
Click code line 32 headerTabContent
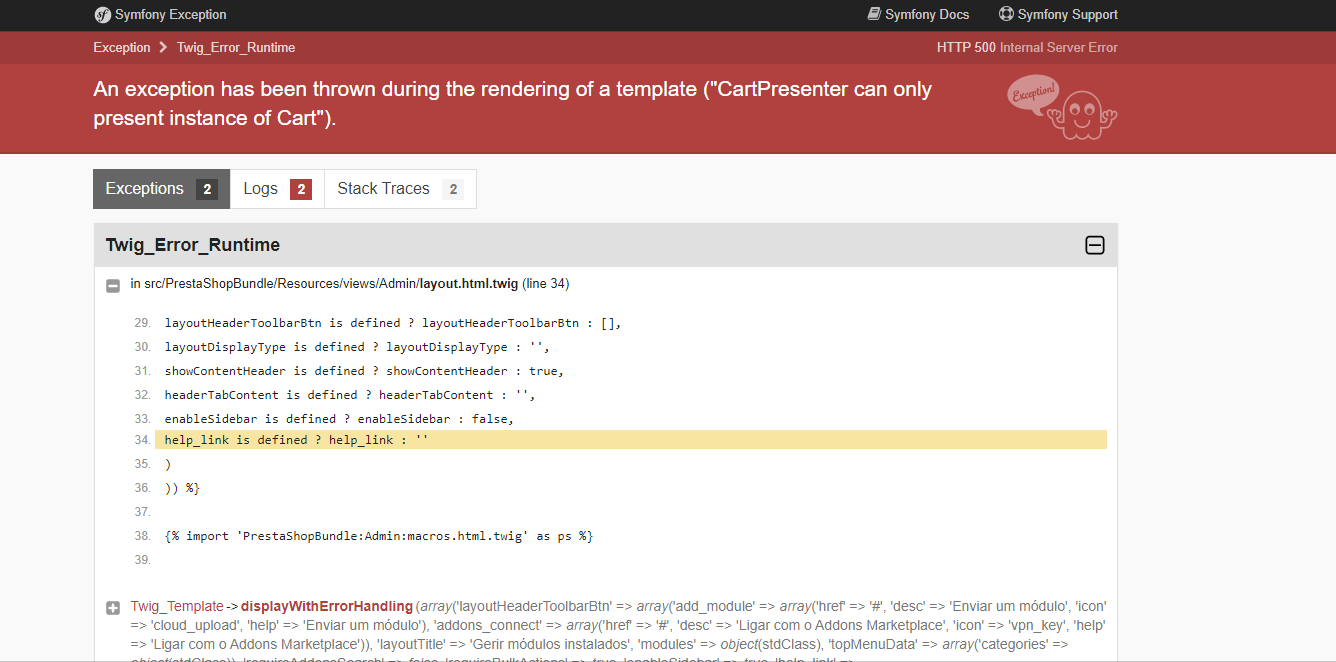coord(350,395)
